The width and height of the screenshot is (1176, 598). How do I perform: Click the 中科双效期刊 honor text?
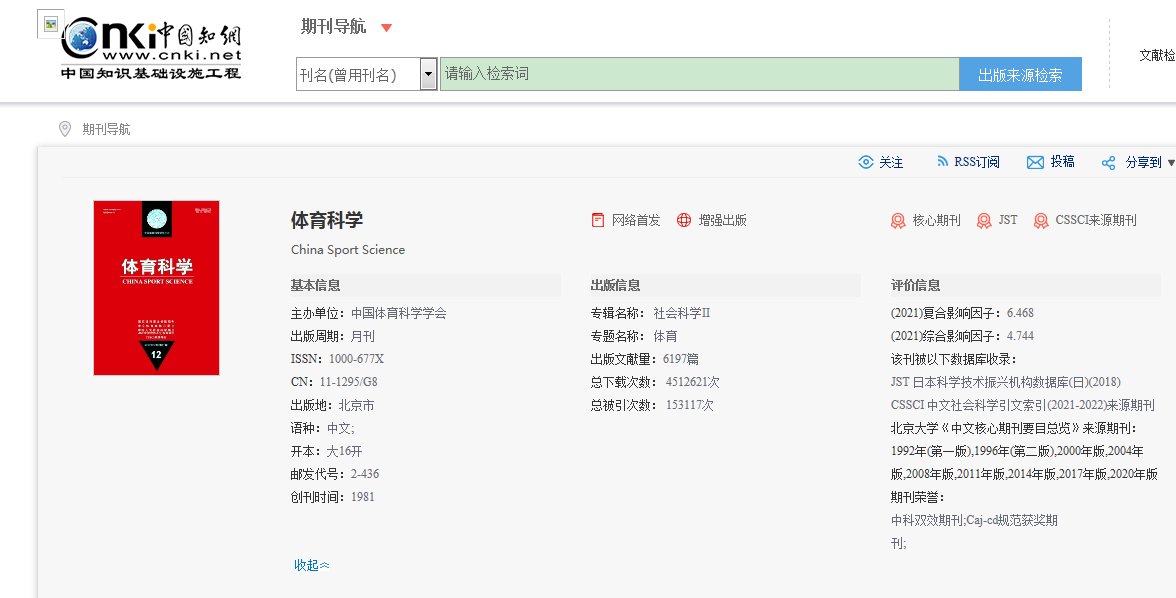point(927,520)
